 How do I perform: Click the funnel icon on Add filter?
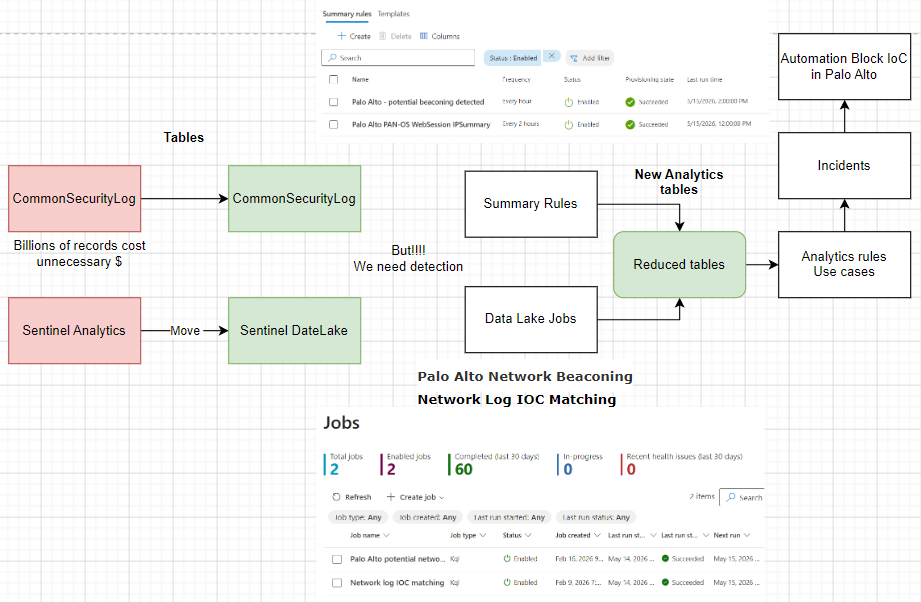pos(574,58)
